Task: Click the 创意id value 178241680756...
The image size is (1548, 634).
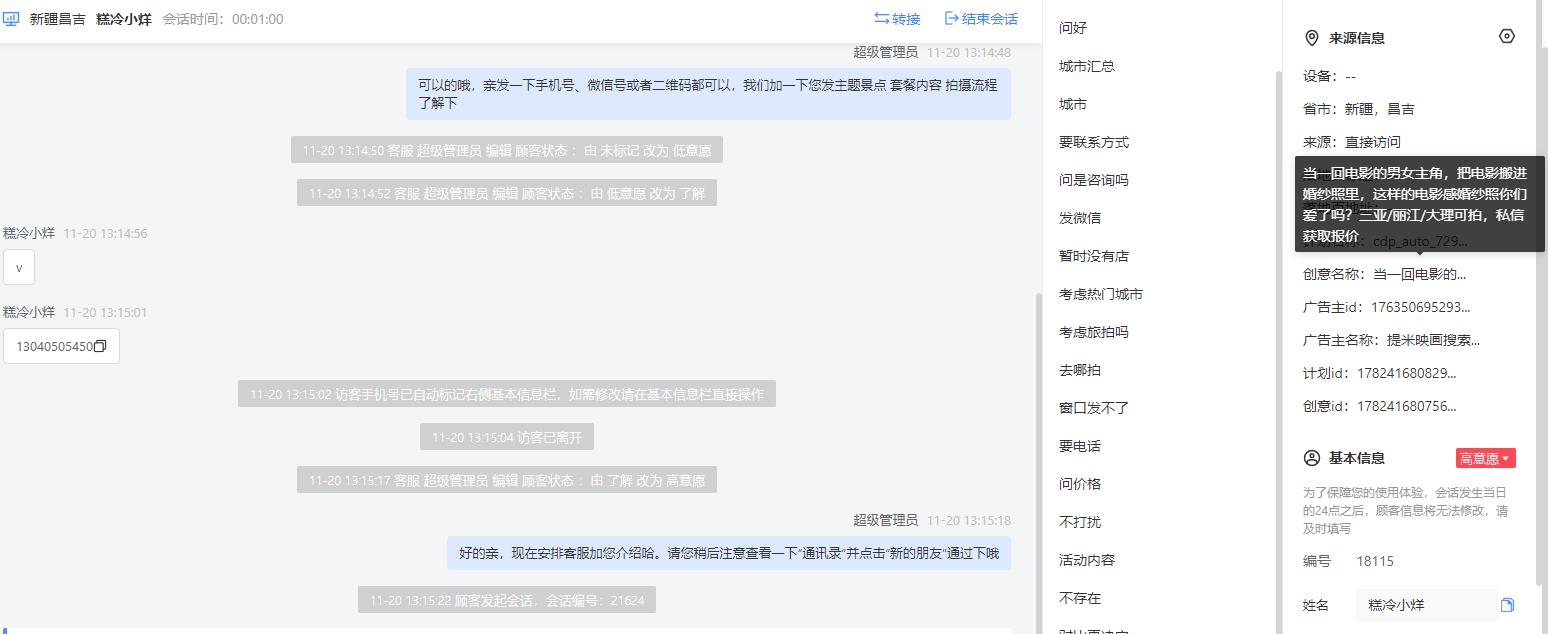Action: click(1407, 406)
